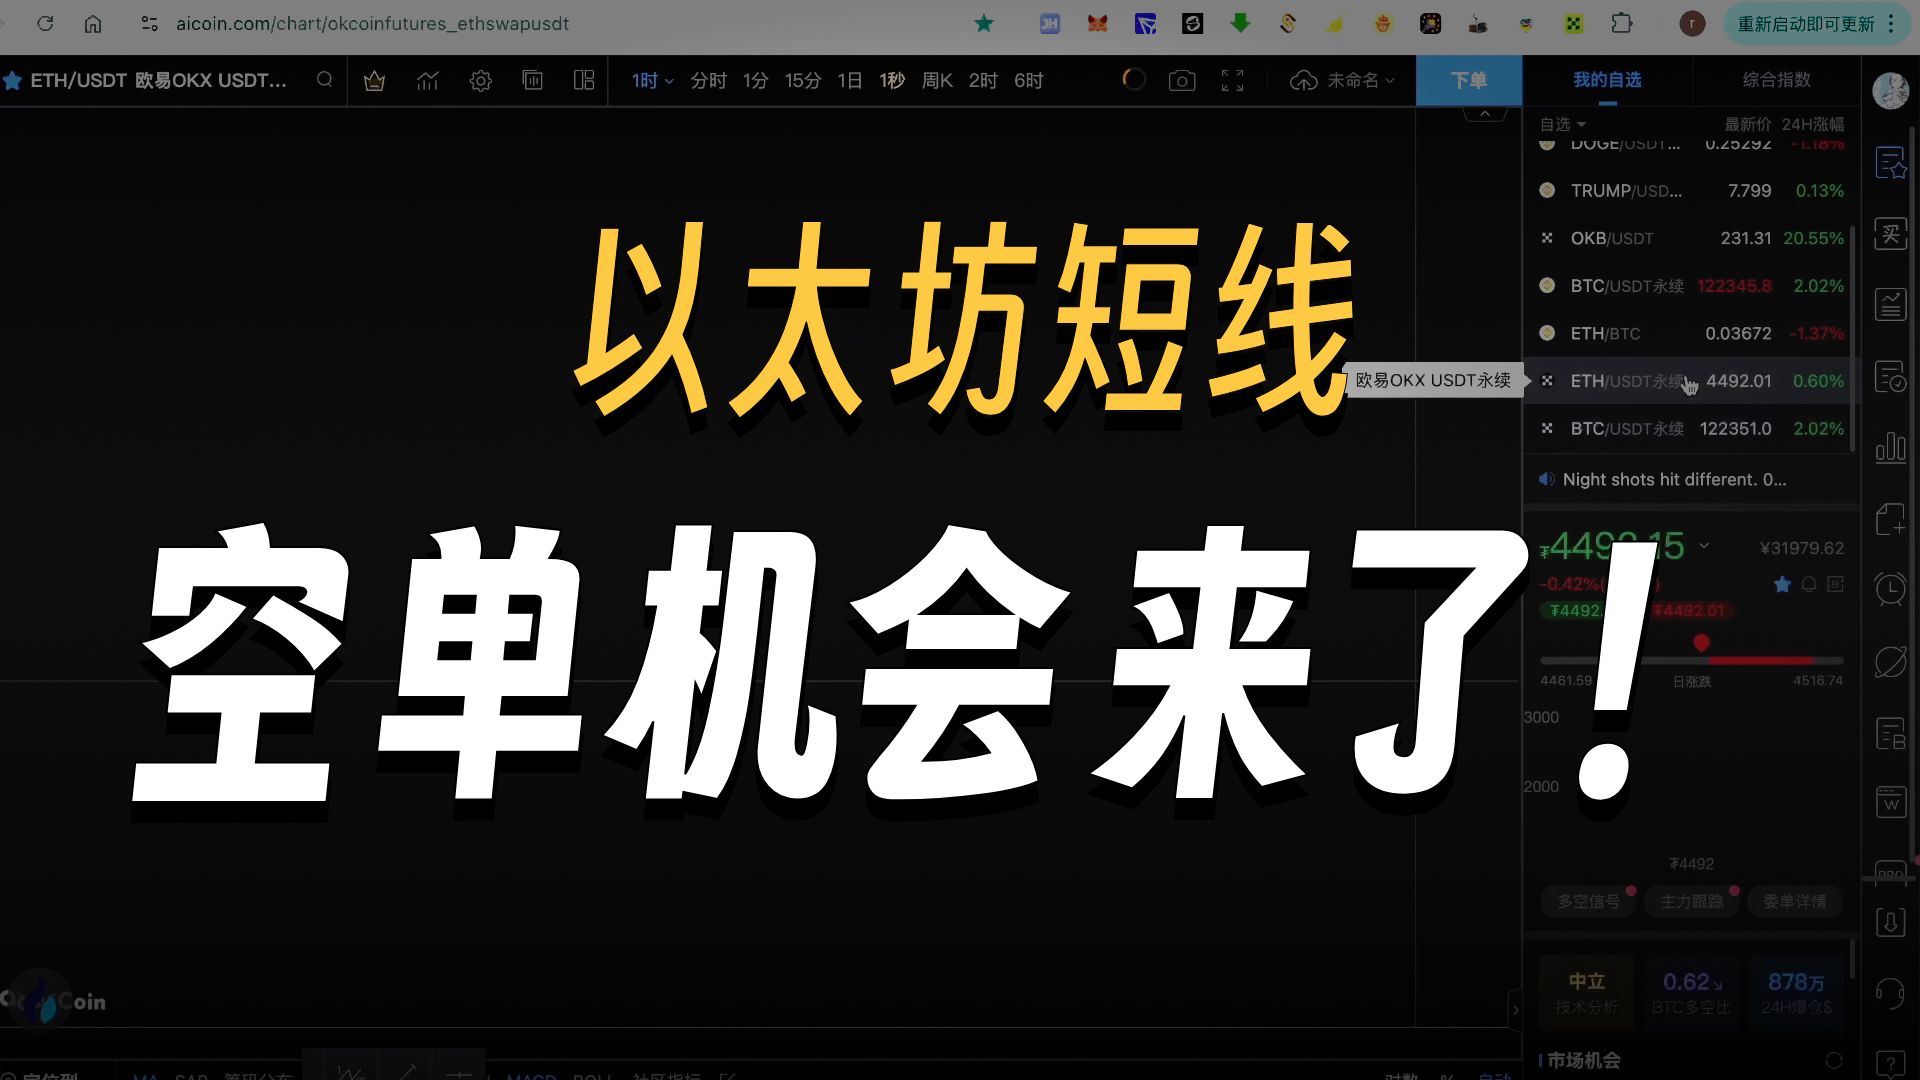1920x1080 pixels.
Task: Expand the 1时 timeframe dropdown
Action: coord(651,80)
